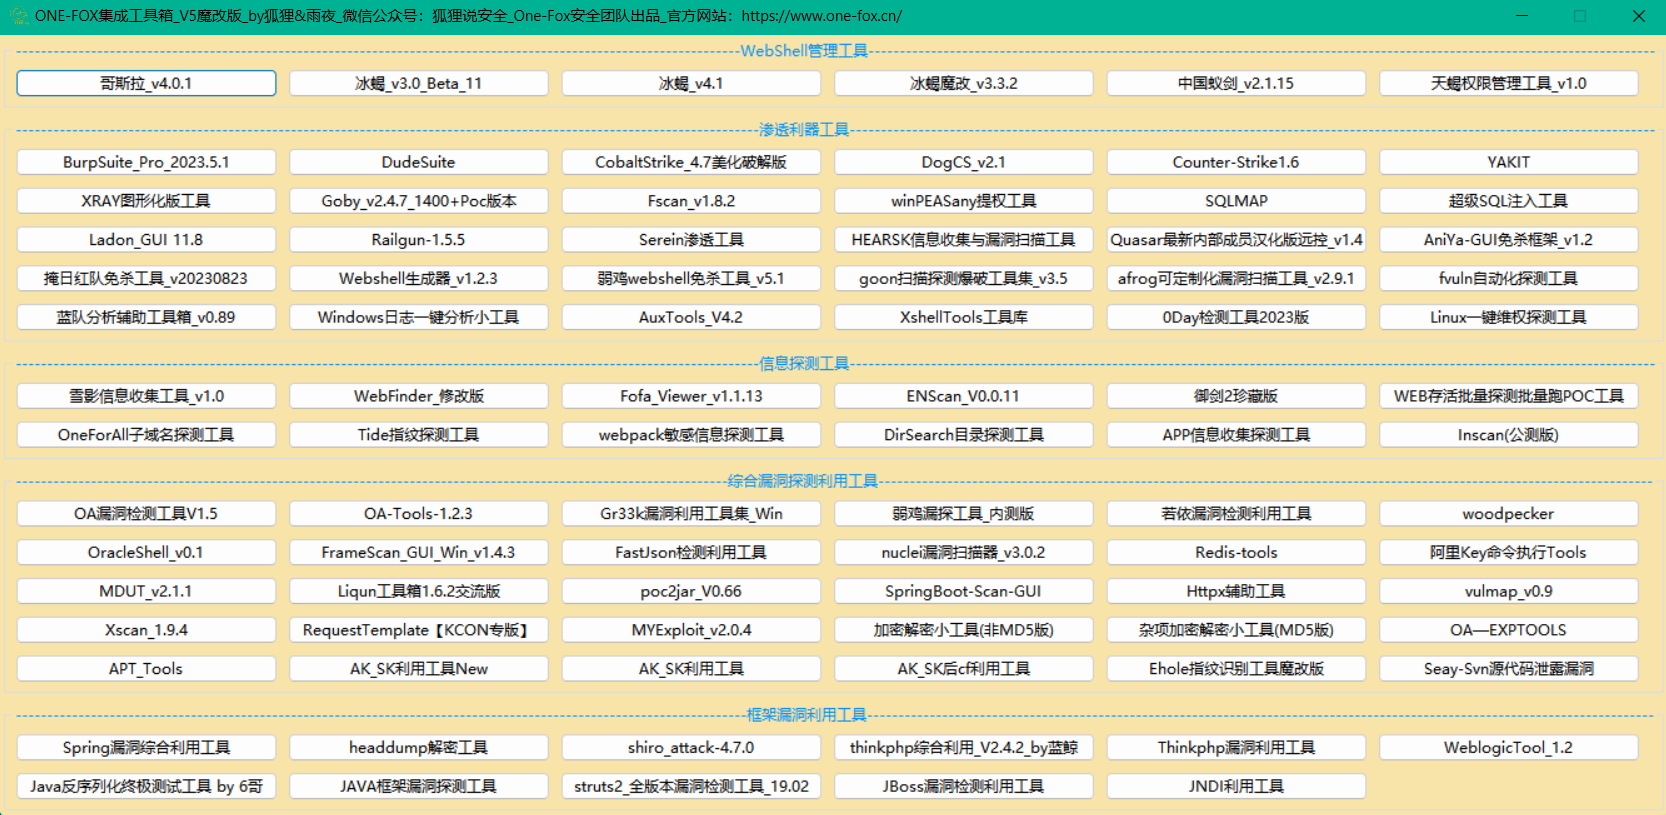Start CobaltStrike_4.7美化破解版

coord(691,162)
